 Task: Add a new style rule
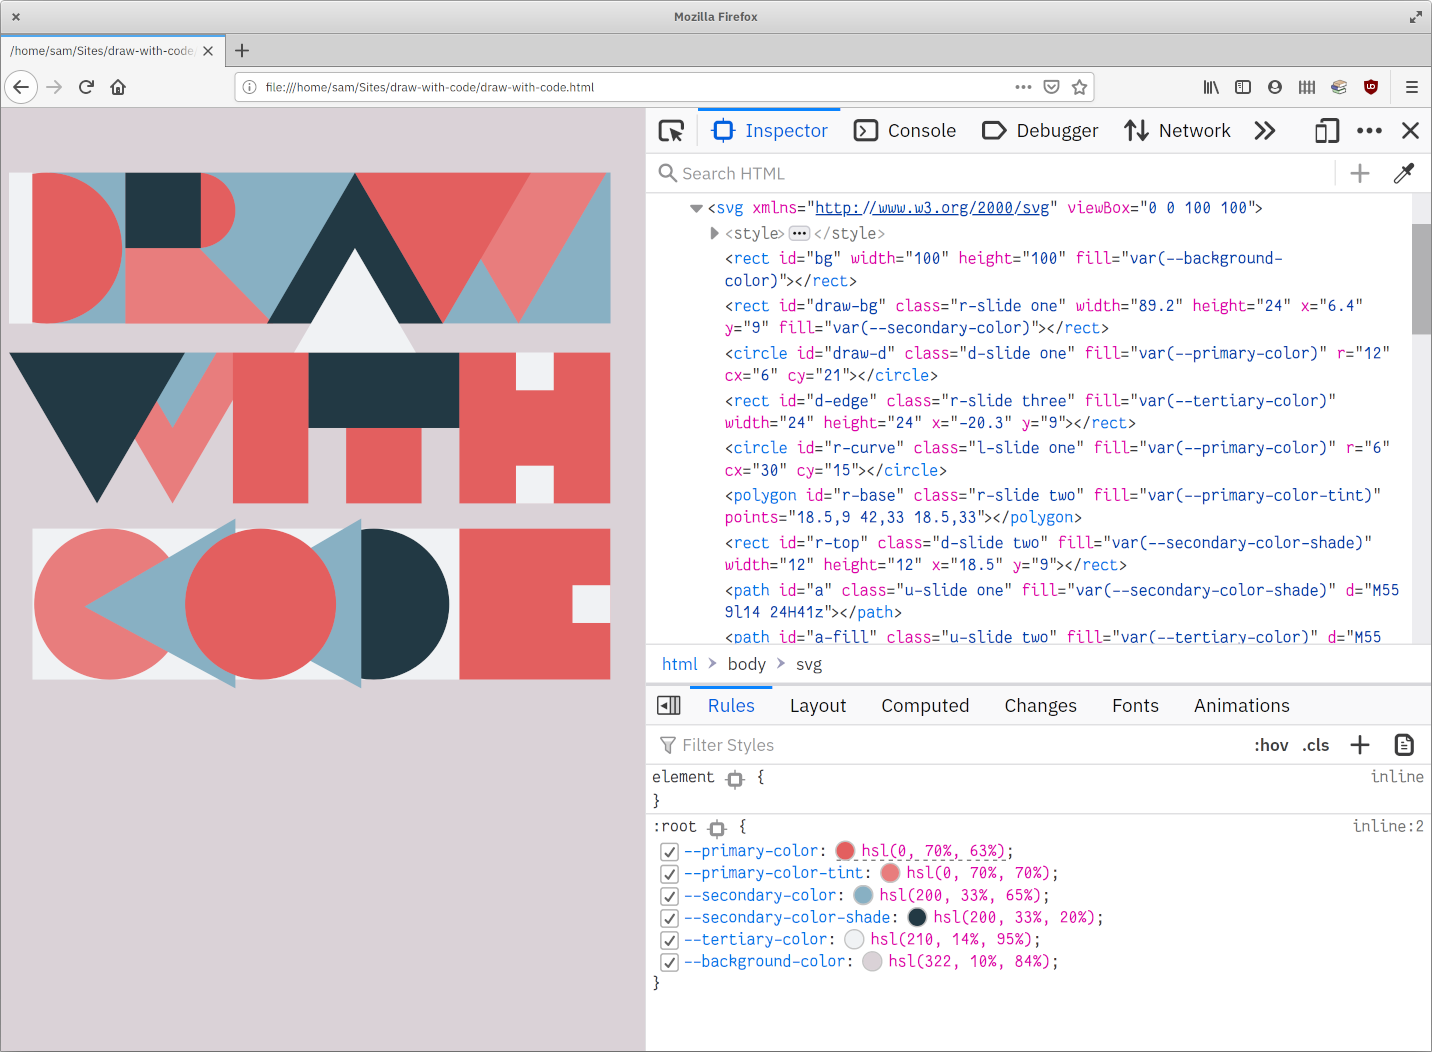[x=1359, y=745]
